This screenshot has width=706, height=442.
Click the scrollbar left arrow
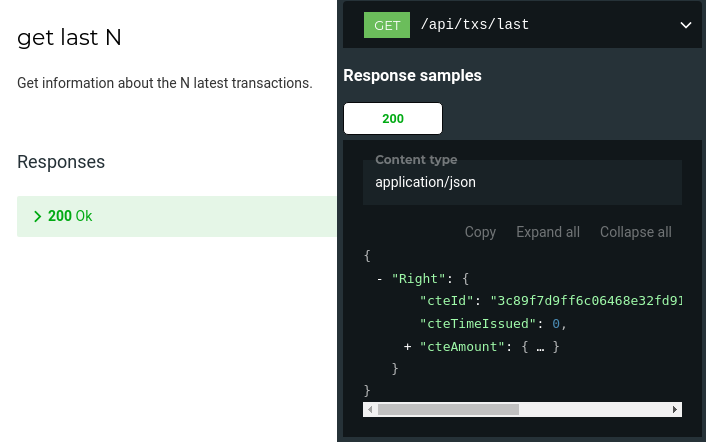pos(370,409)
